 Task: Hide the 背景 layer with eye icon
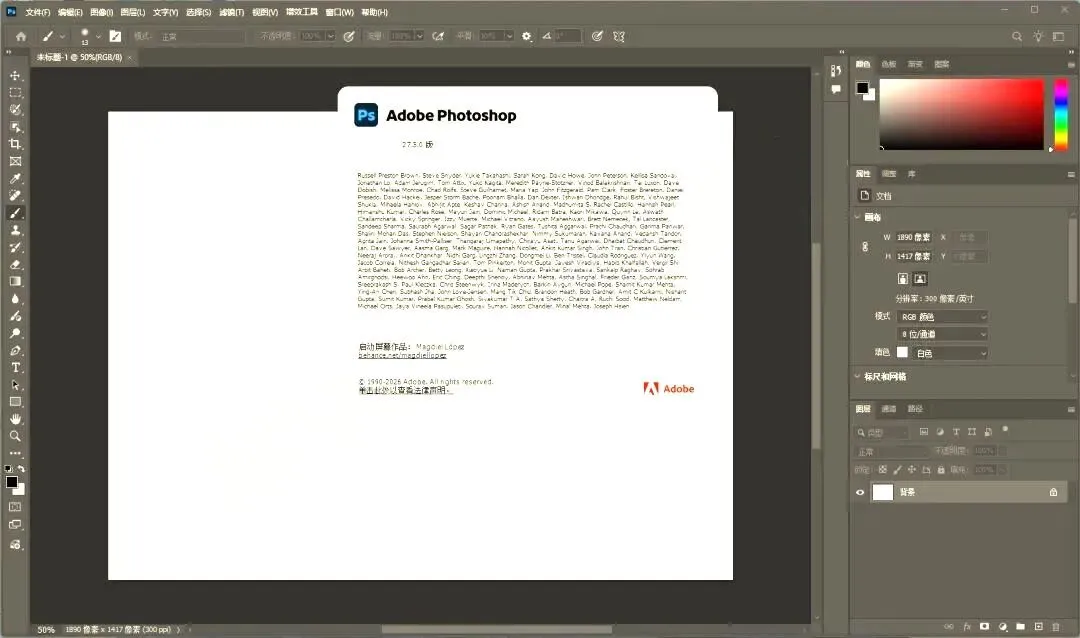point(860,492)
